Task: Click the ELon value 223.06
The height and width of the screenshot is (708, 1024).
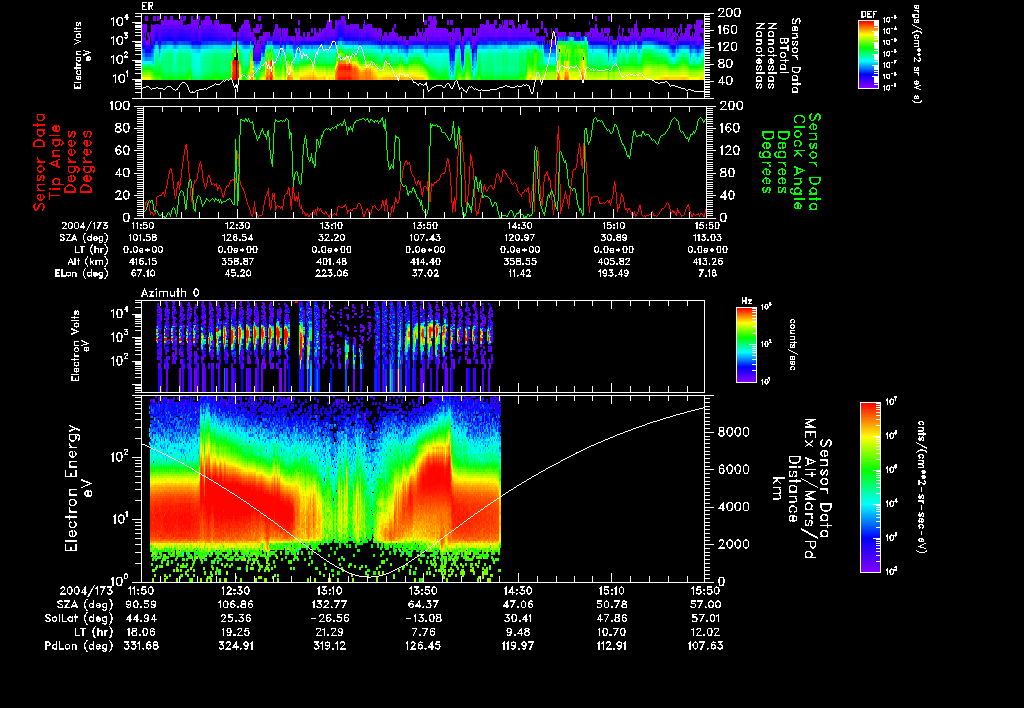Action: [x=331, y=273]
